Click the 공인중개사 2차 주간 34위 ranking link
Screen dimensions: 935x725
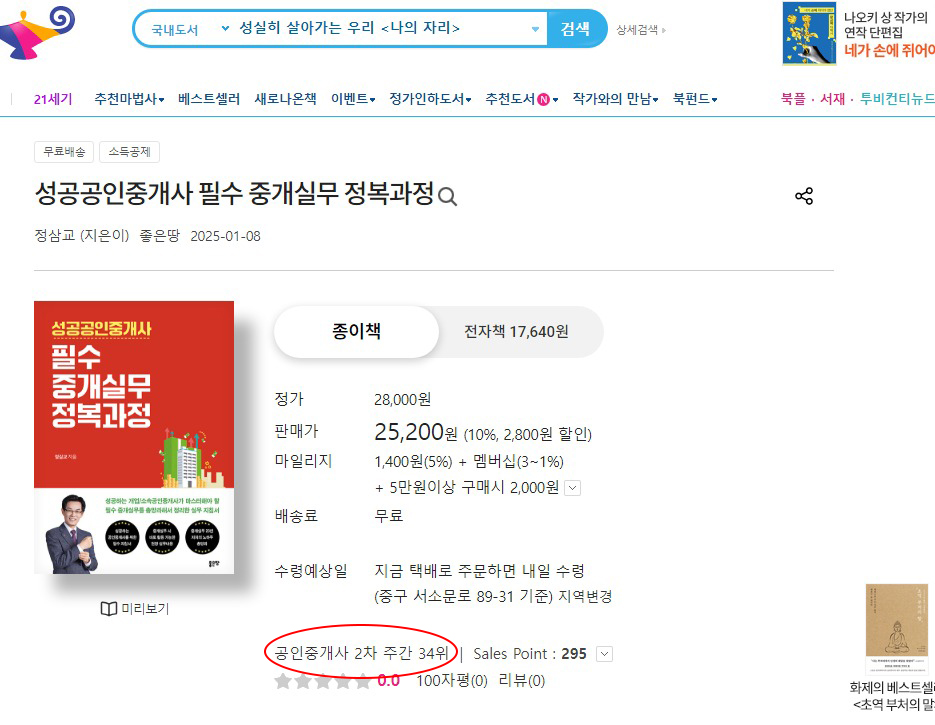pyautogui.click(x=361, y=653)
